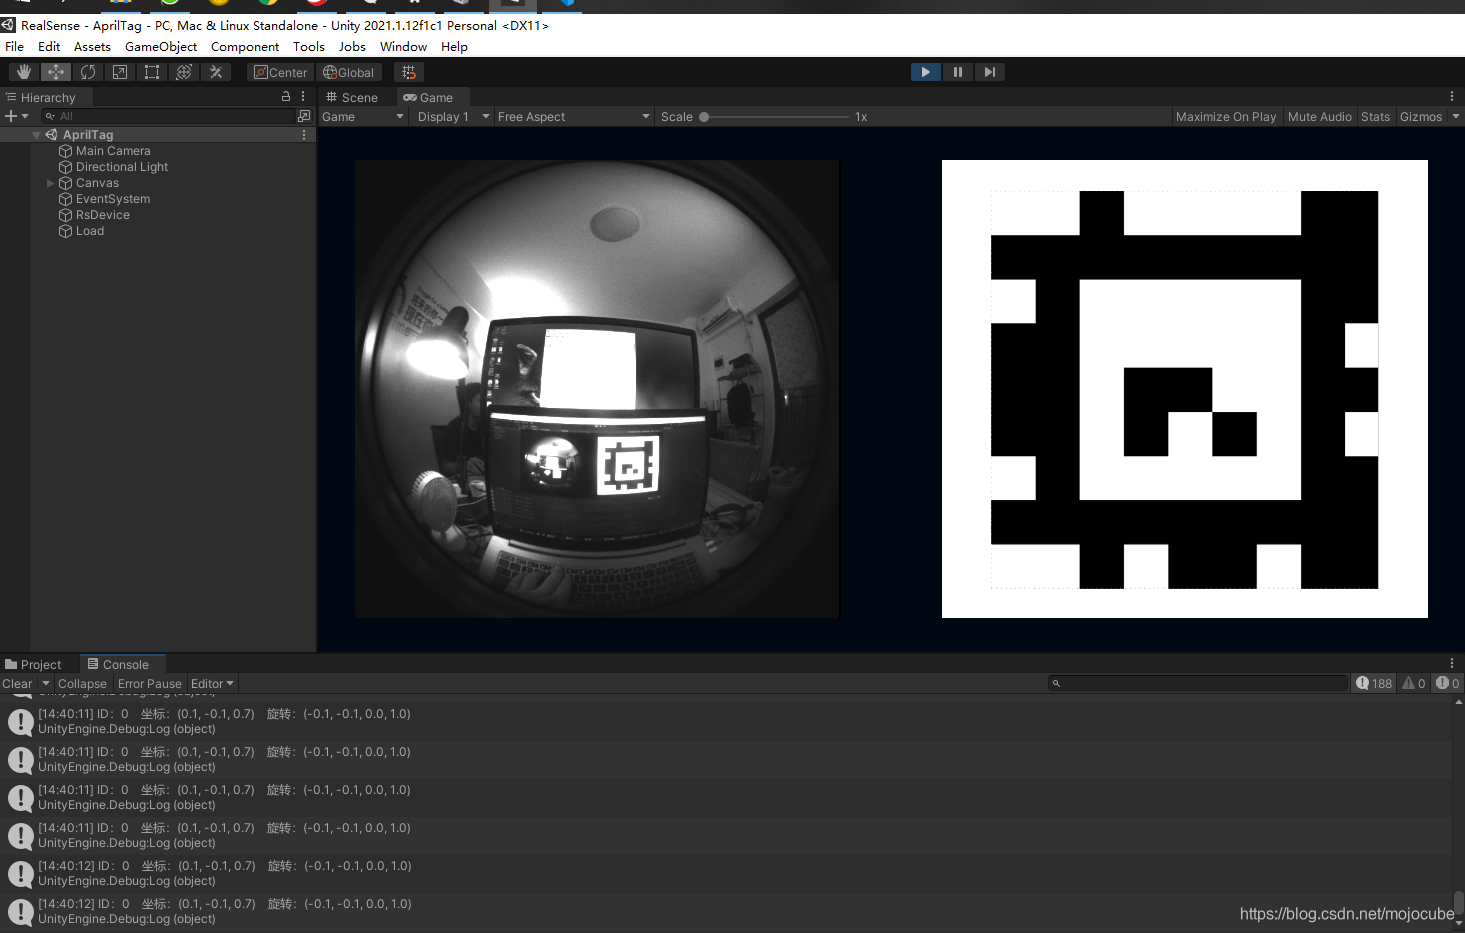Screen dimensions: 1465x933
Task: Open the Assets menu
Action: coord(92,46)
